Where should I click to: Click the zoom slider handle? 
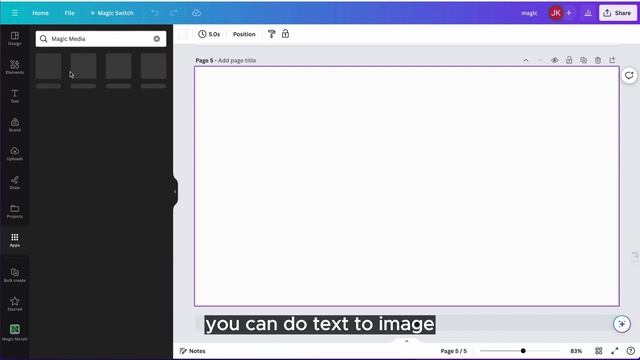coord(523,351)
